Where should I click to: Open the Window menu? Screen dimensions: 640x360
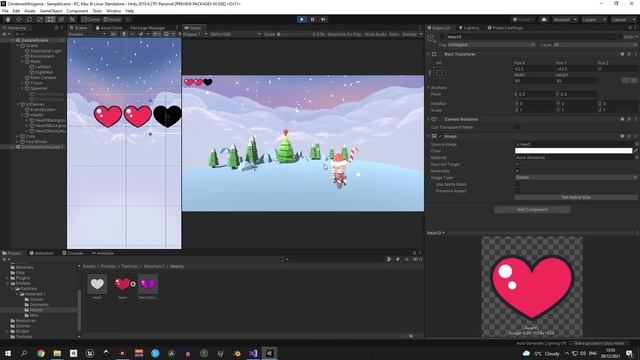(113, 11)
